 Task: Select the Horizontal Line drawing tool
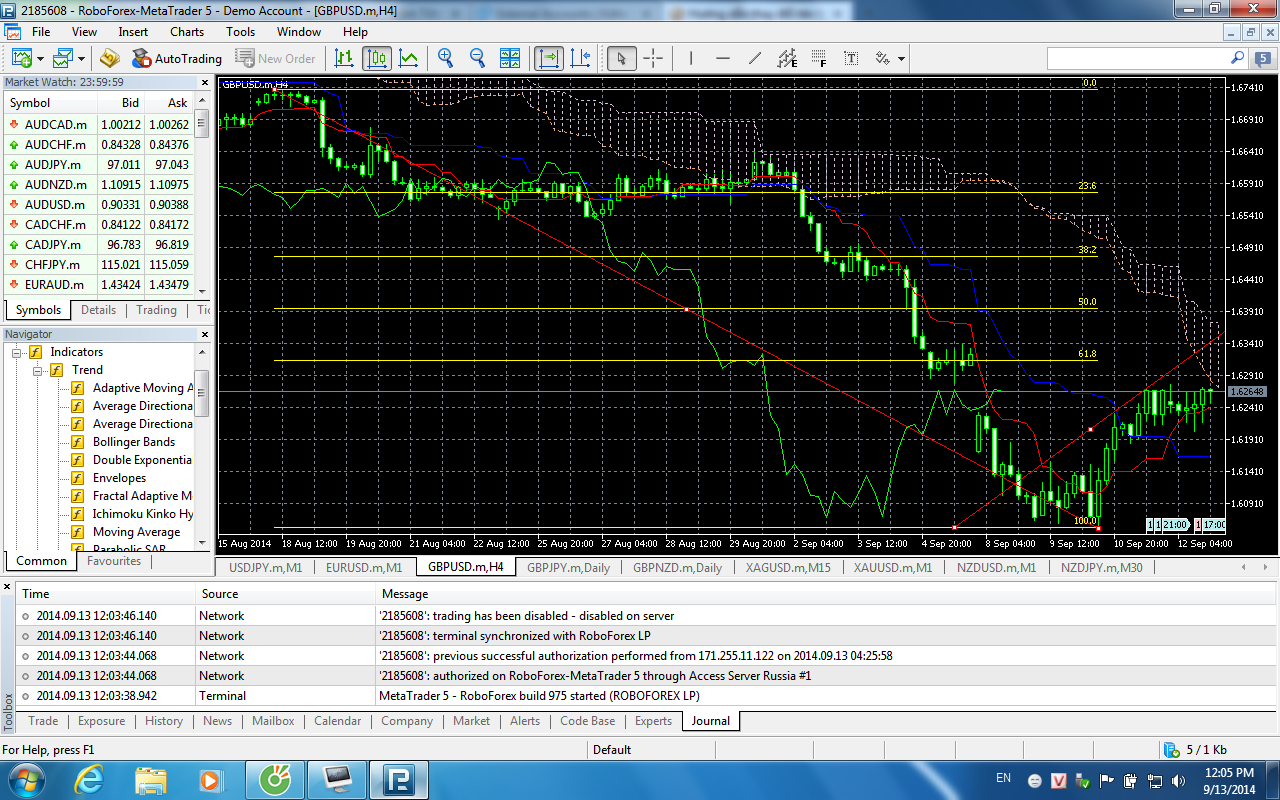[722, 58]
